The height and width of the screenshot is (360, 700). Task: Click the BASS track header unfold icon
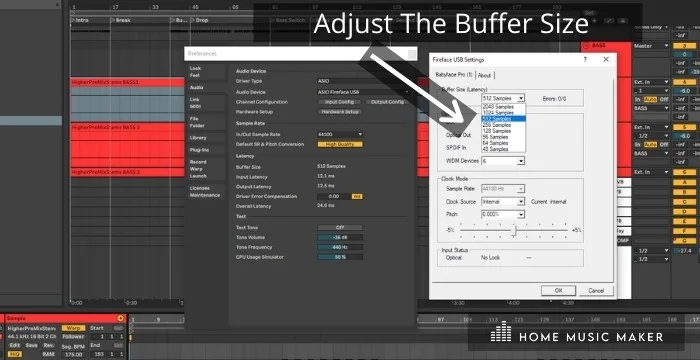coord(586,46)
